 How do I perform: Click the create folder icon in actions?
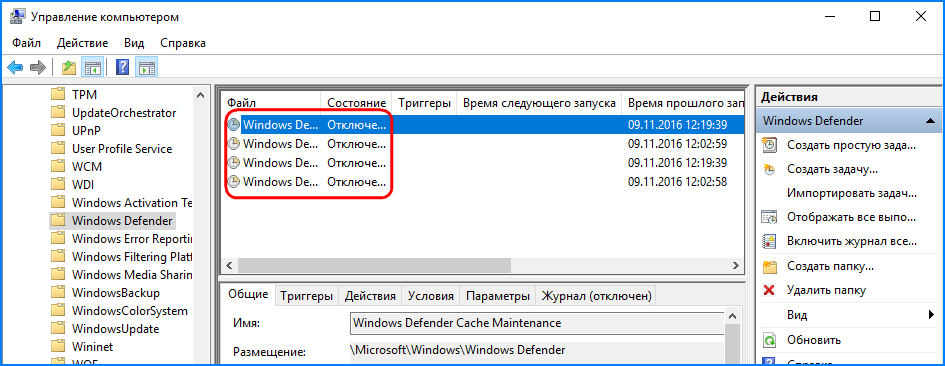pyautogui.click(x=769, y=266)
